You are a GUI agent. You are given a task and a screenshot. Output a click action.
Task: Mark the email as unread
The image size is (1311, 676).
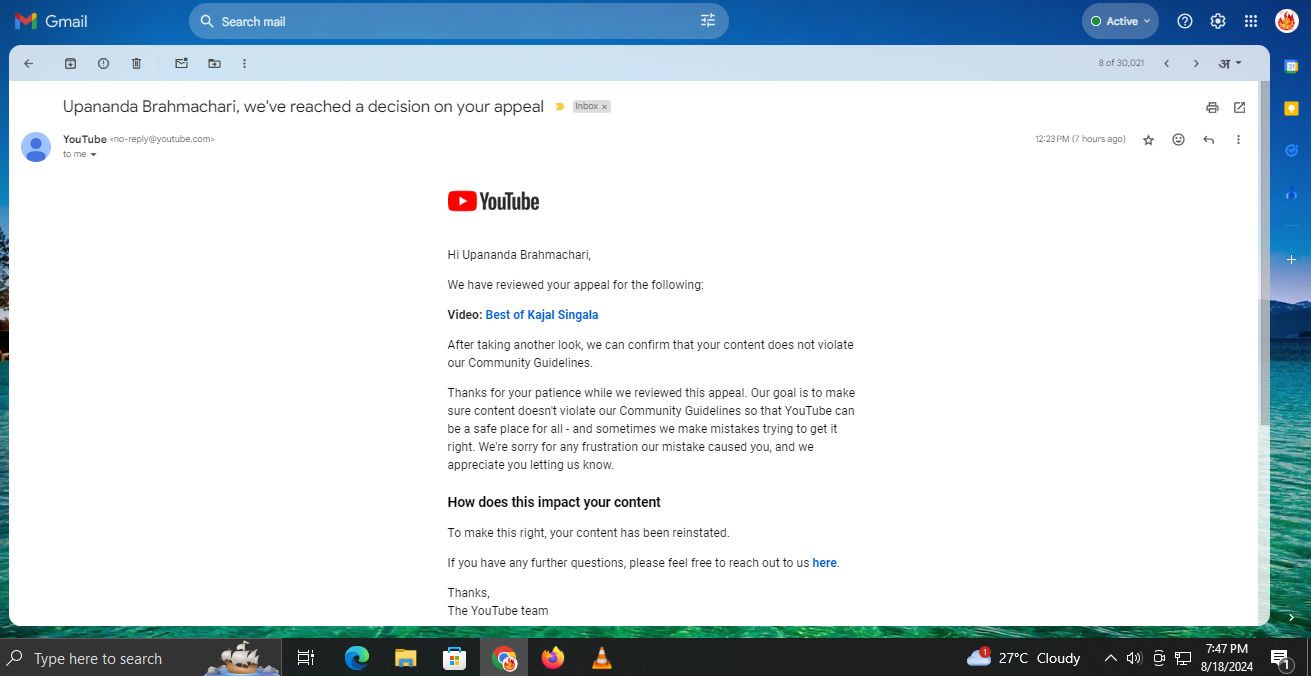click(x=181, y=63)
